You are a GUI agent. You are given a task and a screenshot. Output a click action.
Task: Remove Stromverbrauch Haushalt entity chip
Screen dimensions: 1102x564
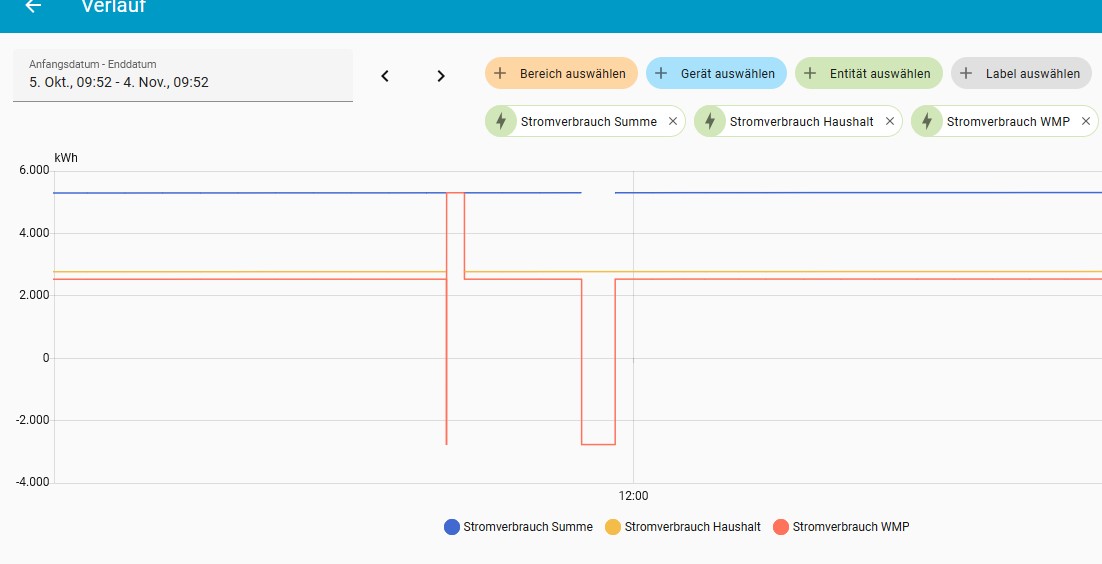click(x=890, y=121)
